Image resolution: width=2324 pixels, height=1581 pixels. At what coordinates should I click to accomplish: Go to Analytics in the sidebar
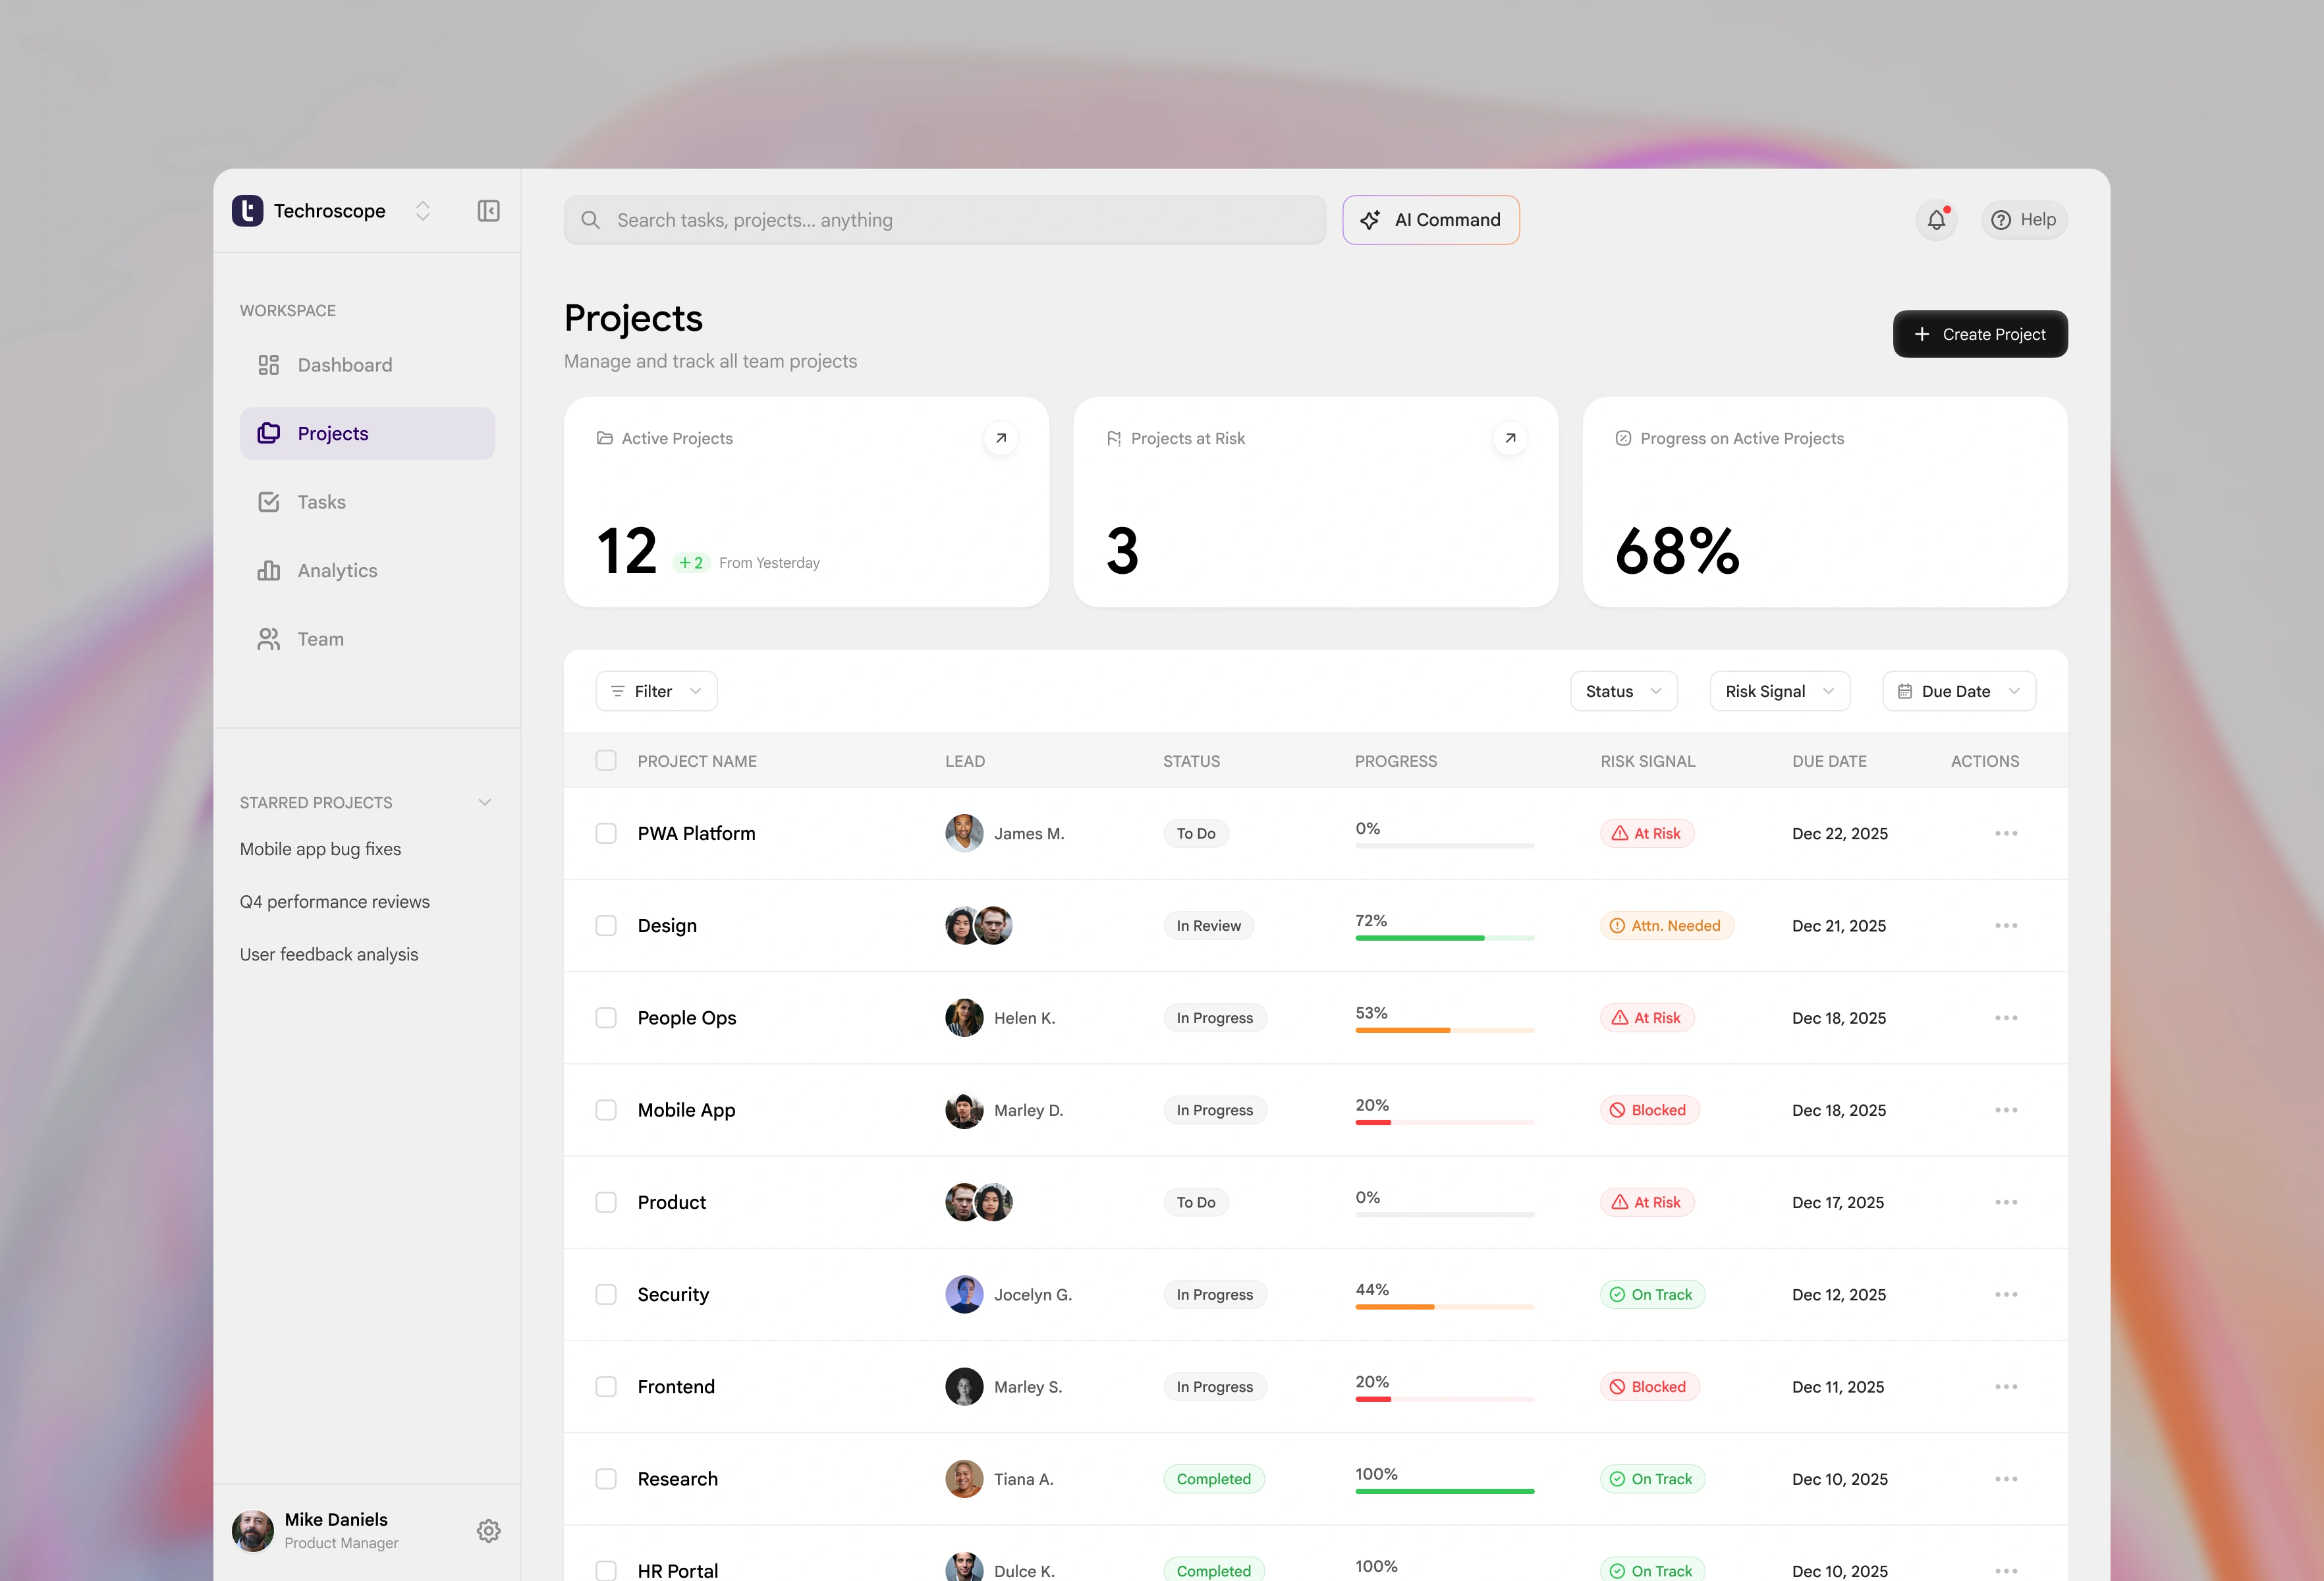tap(337, 570)
